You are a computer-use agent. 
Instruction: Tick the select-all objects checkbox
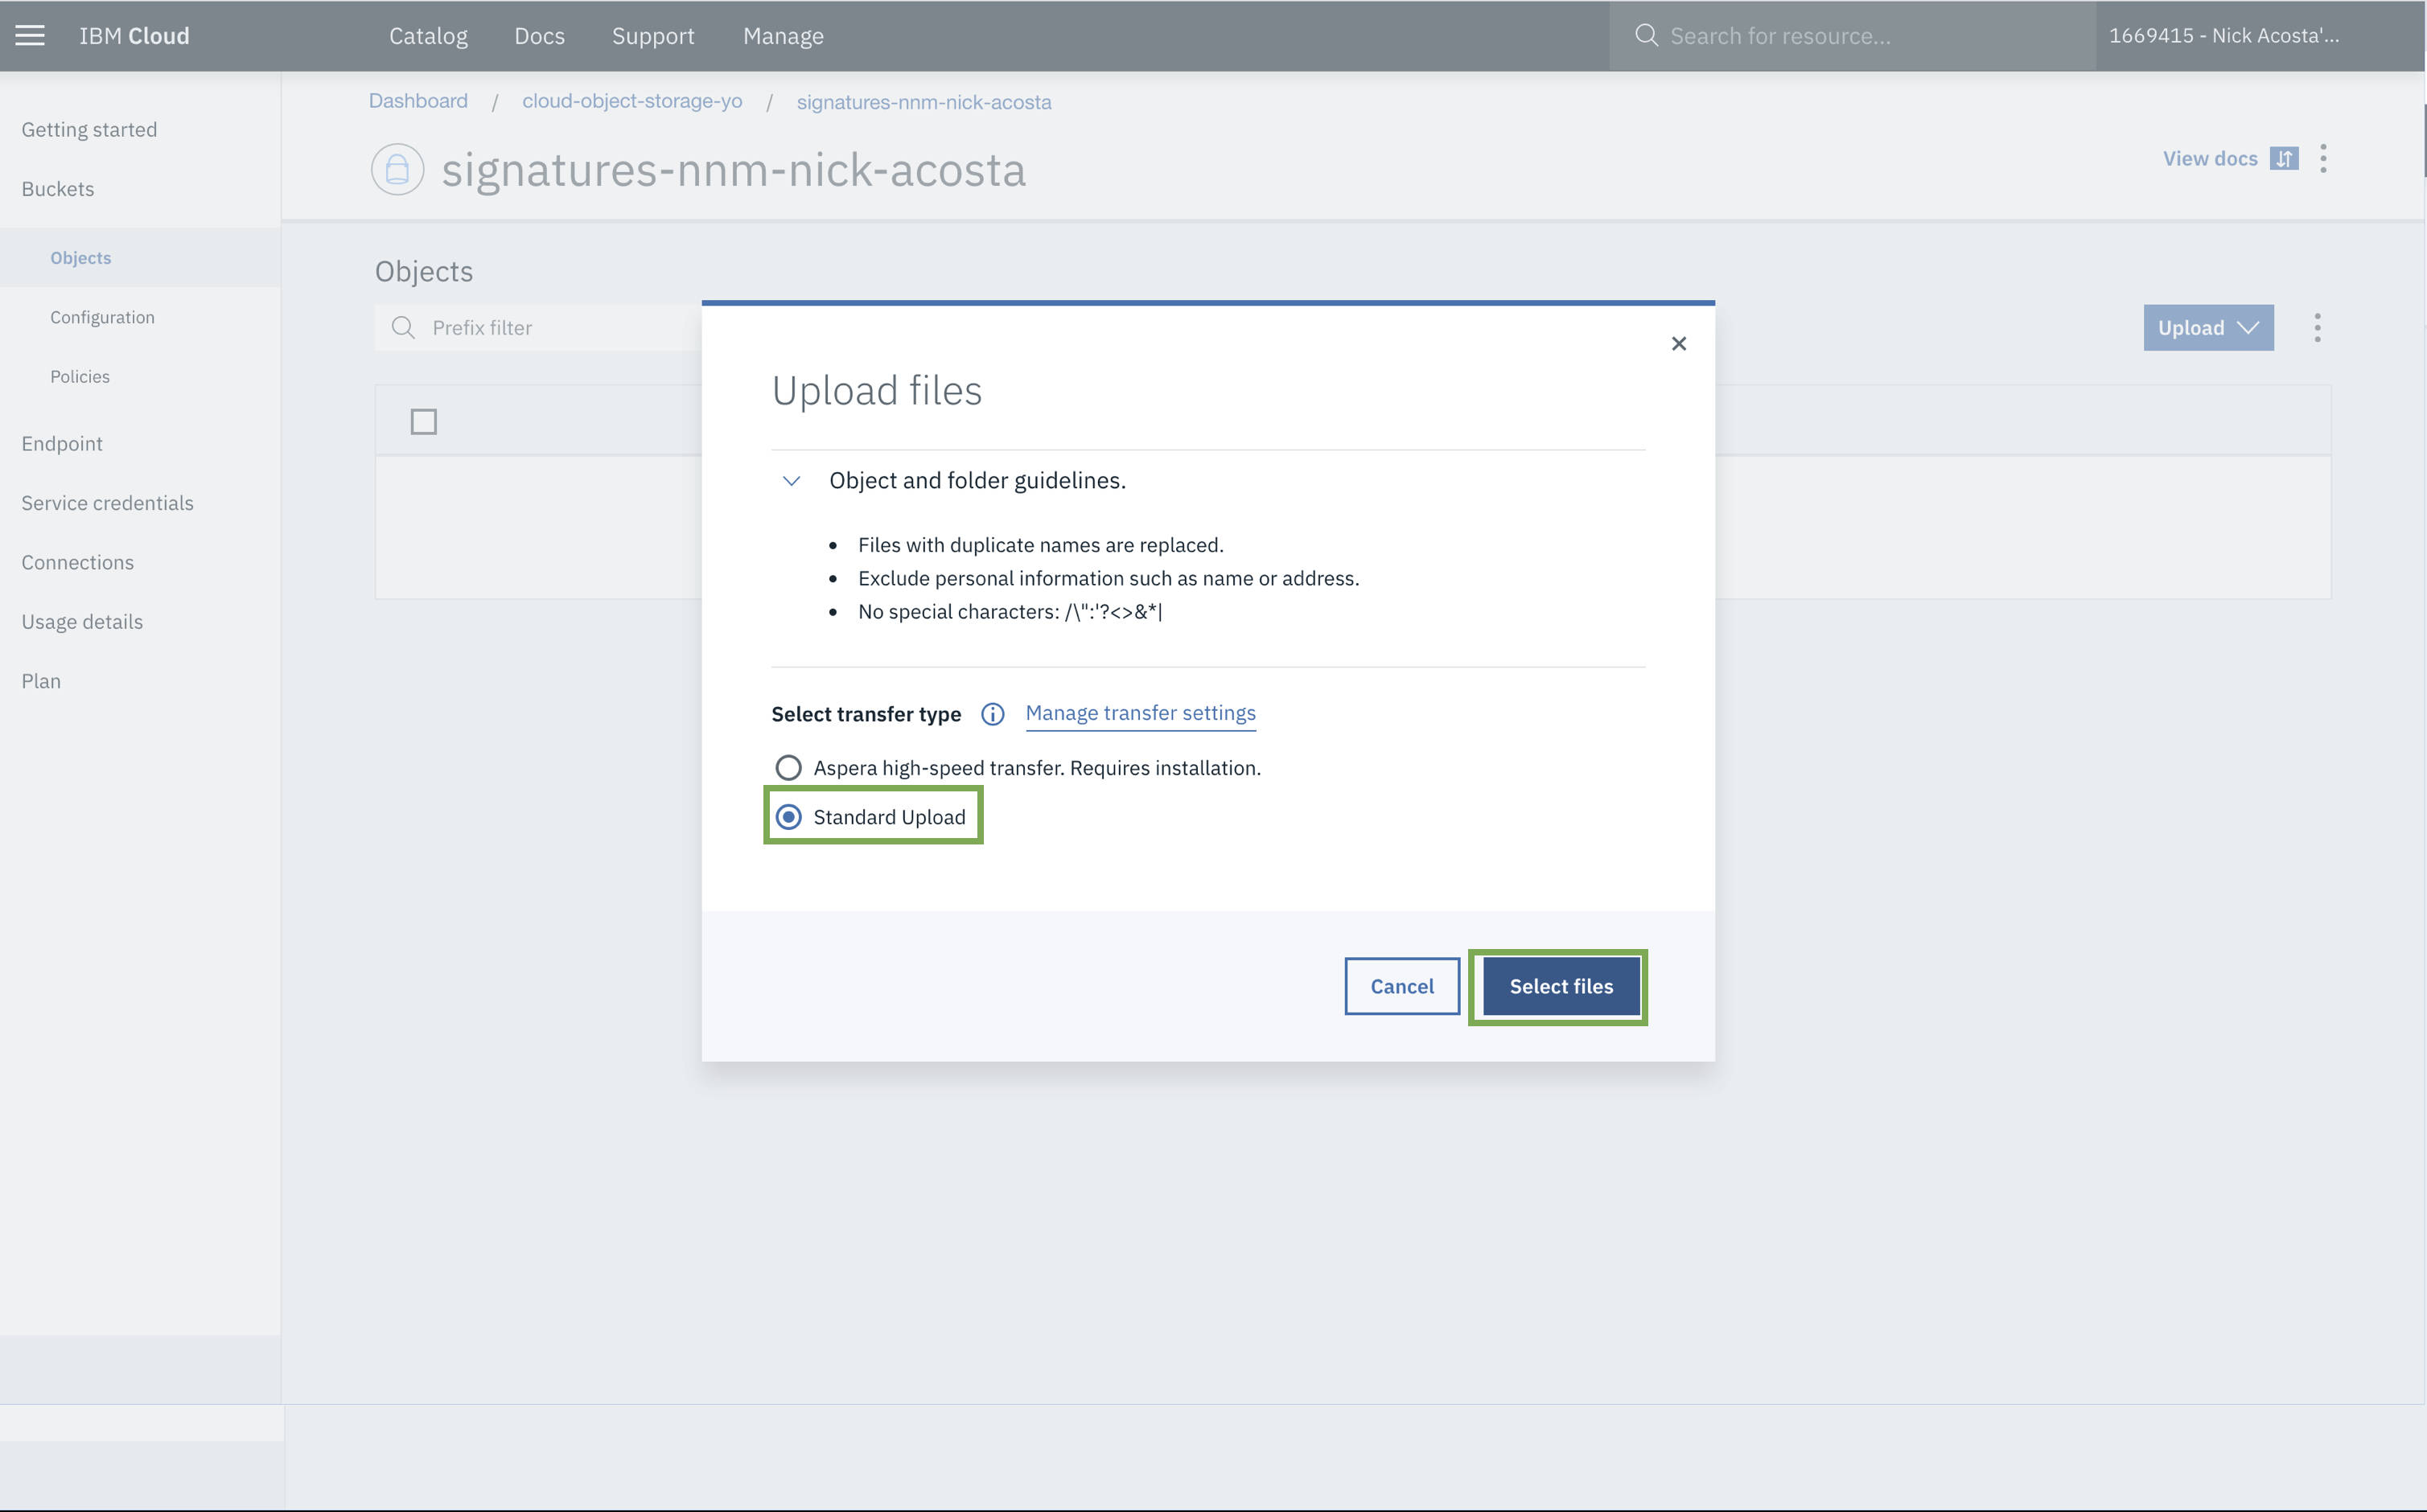click(x=424, y=422)
